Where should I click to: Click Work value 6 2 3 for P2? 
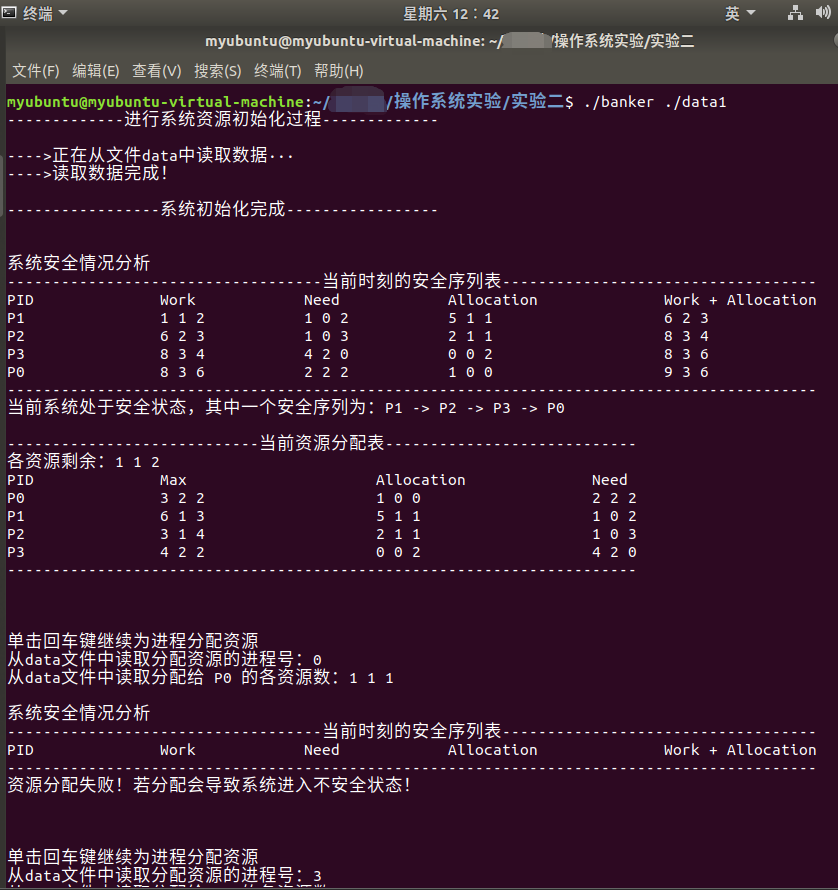[x=182, y=337]
